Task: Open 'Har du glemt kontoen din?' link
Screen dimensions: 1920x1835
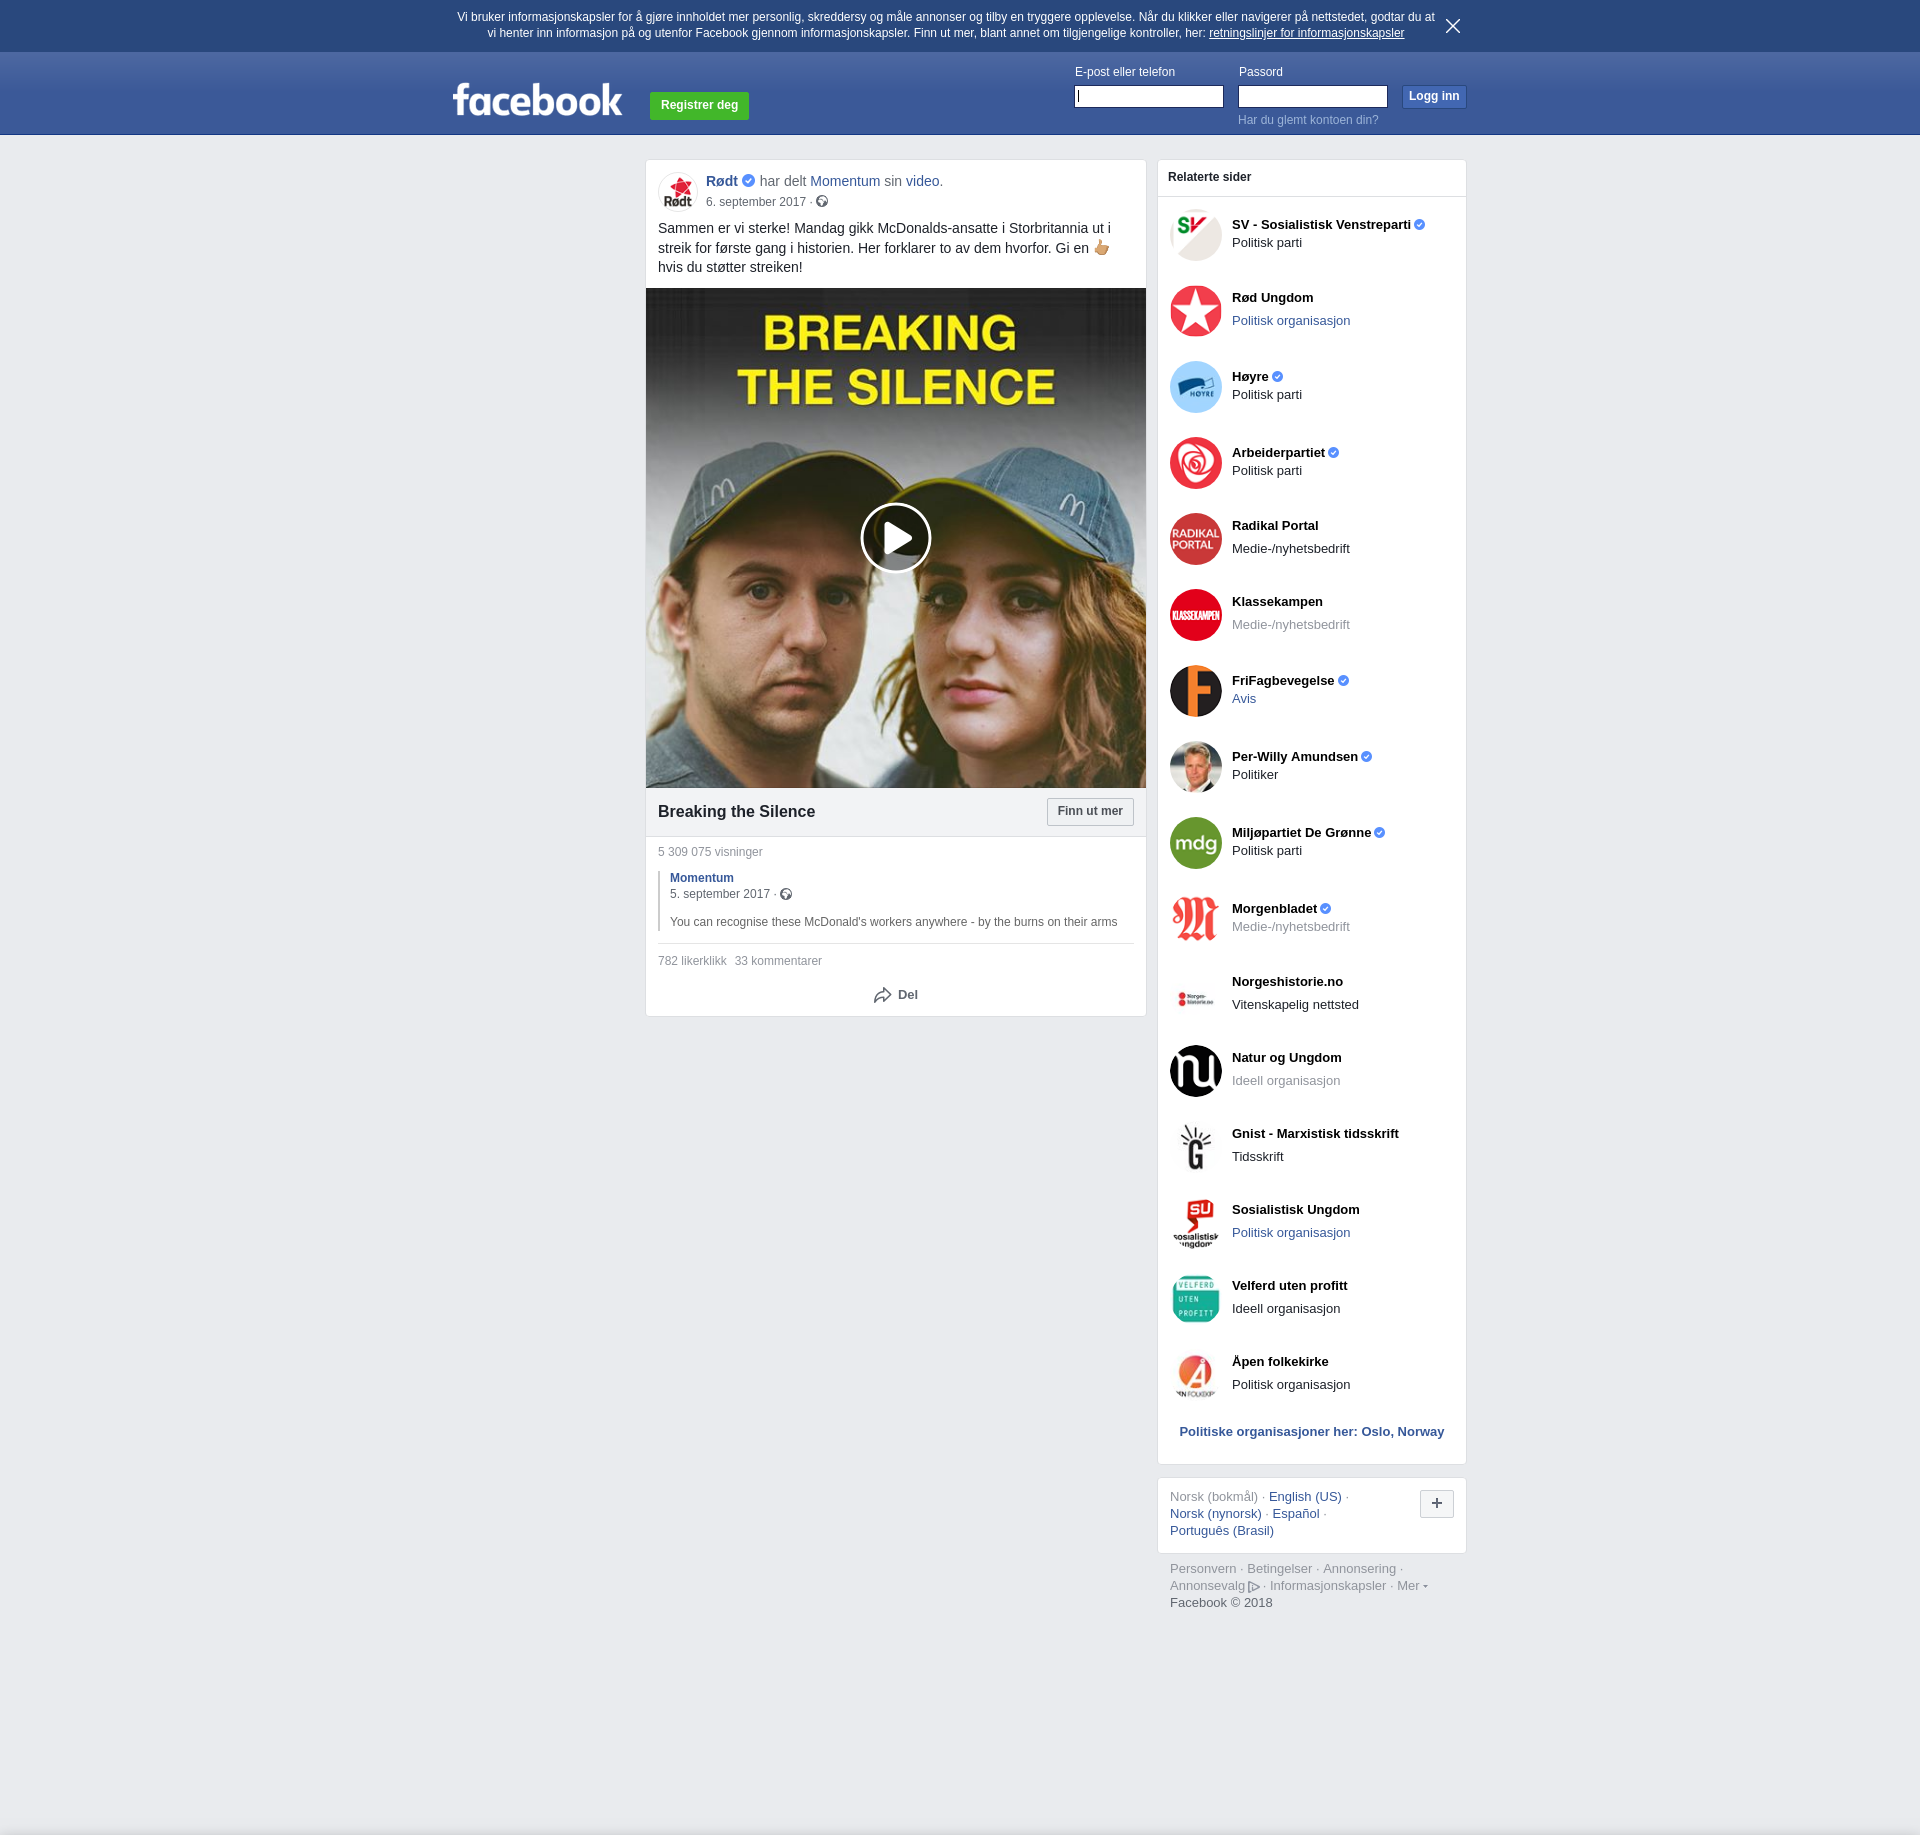Action: (x=1308, y=120)
